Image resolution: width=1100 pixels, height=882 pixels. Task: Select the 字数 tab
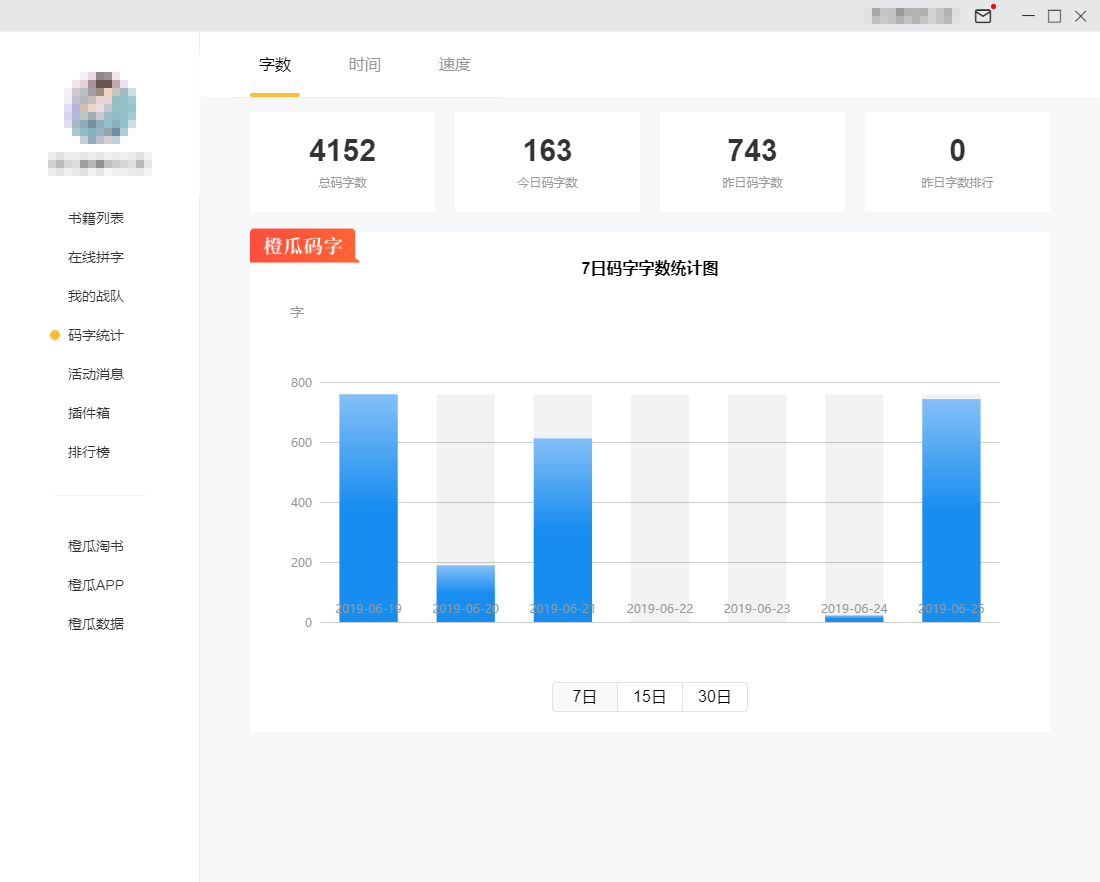click(x=275, y=65)
